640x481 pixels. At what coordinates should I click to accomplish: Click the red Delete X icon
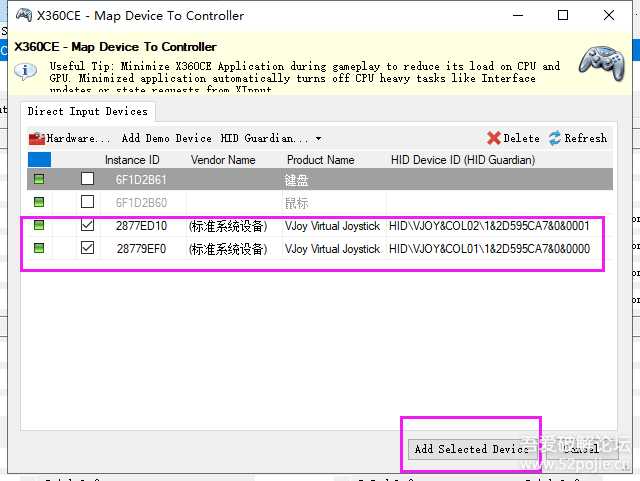click(494, 138)
